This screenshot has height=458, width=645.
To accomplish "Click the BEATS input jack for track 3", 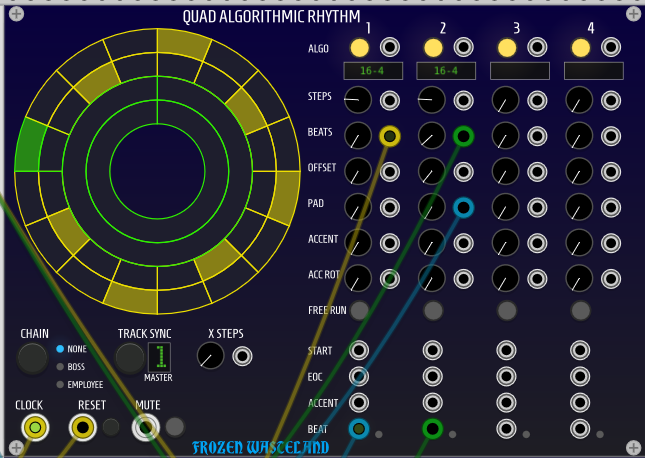I will click(537, 136).
